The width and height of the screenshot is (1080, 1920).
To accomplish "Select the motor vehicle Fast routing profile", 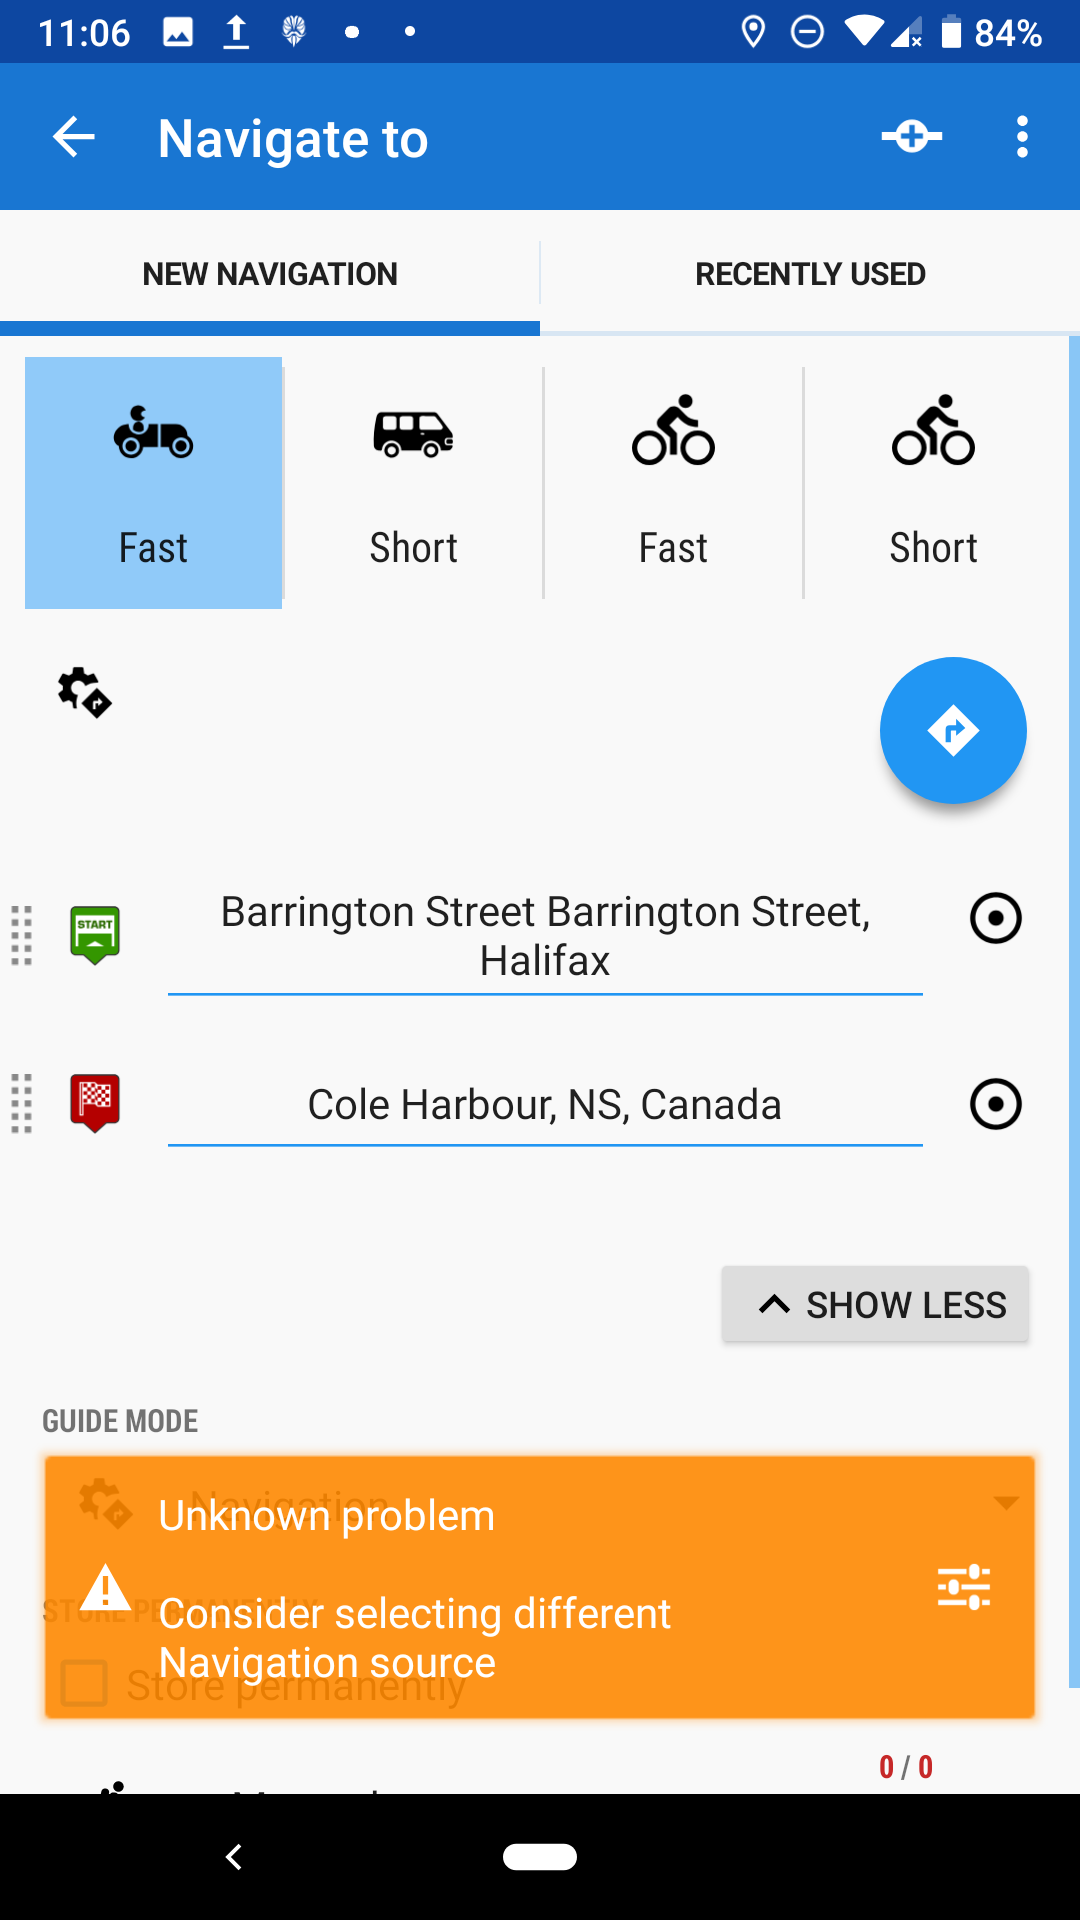I will point(153,483).
